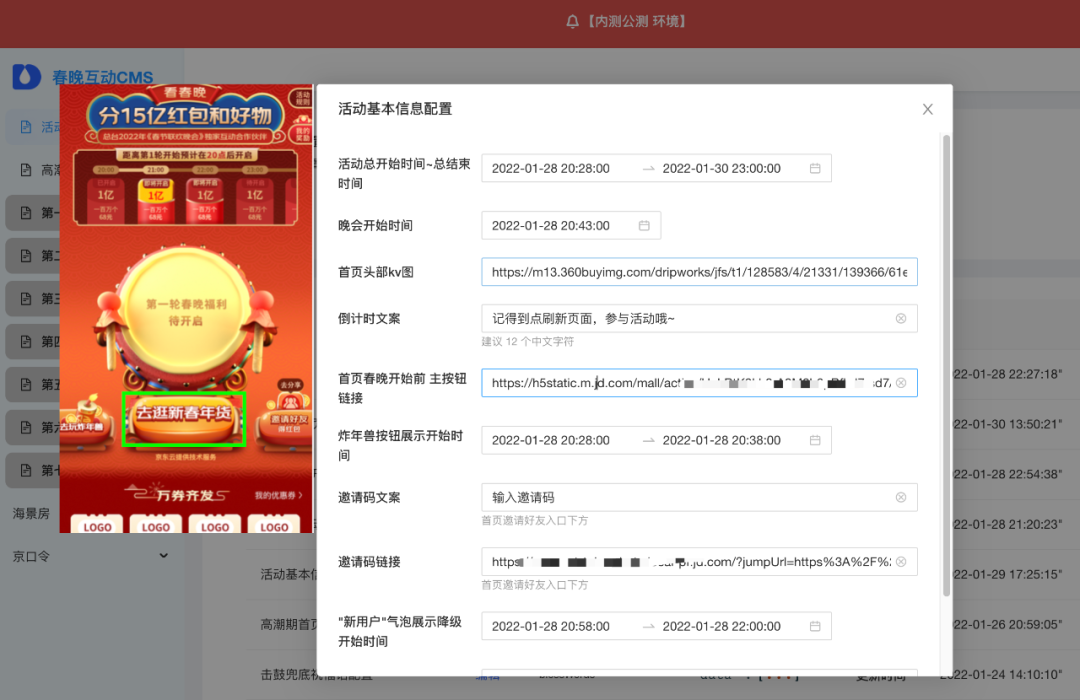1080x700 pixels.
Task: Click the 晚会开始时间 date field 2022-01-28 20:43:00
Action: tap(571, 225)
